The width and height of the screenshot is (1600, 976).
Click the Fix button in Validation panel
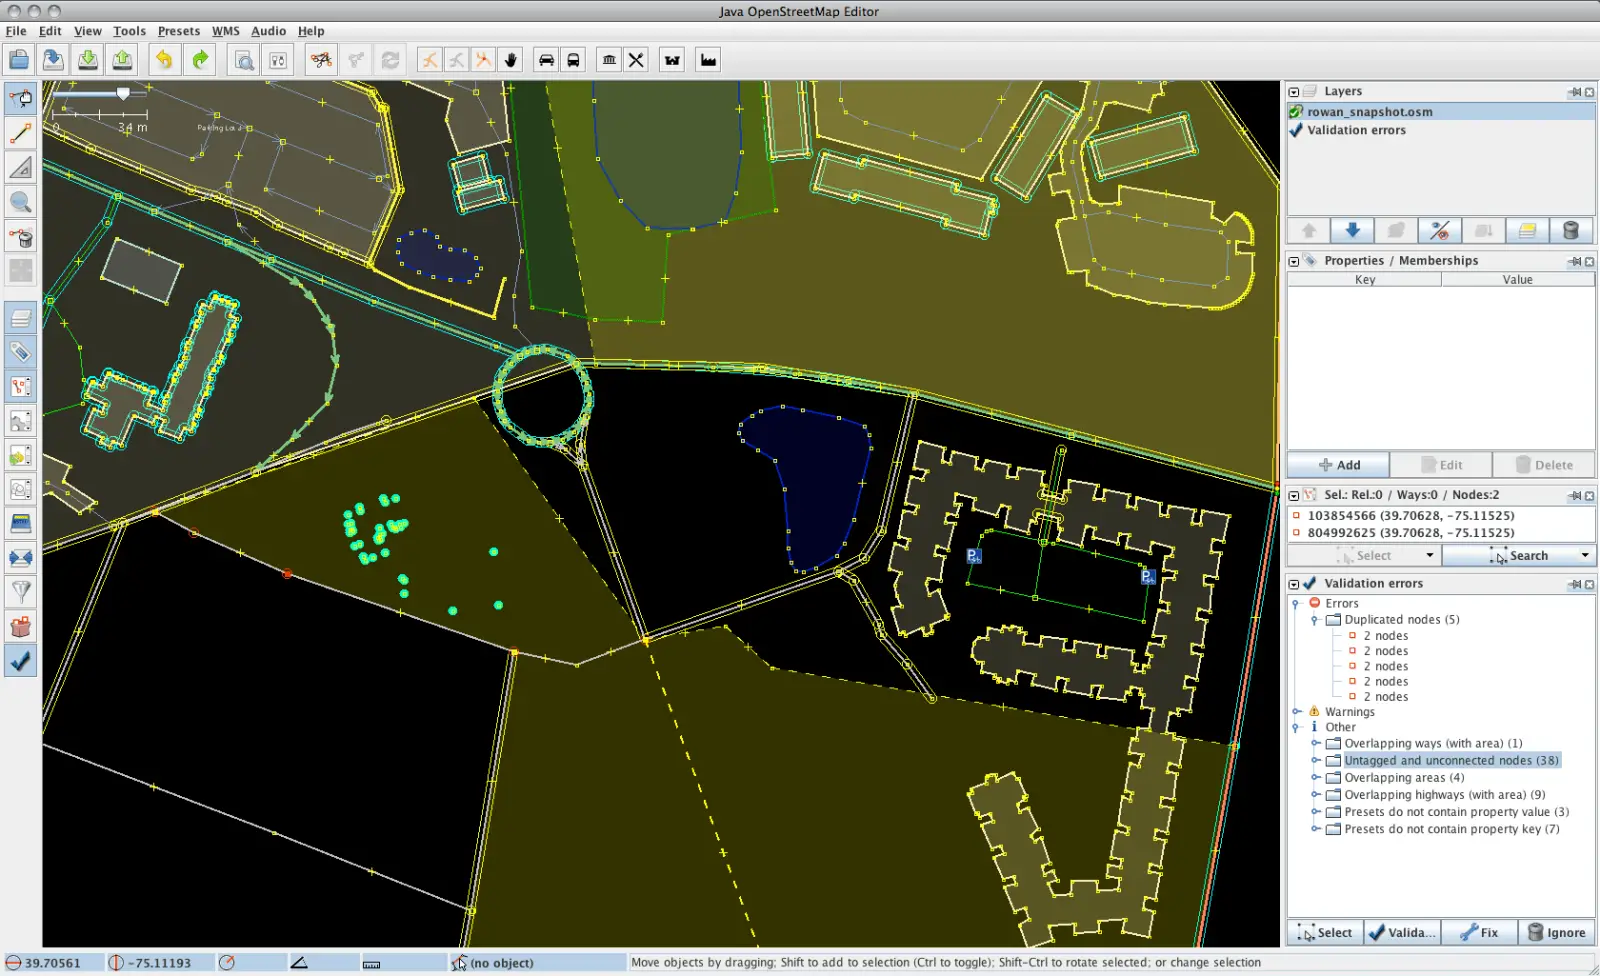point(1478,932)
